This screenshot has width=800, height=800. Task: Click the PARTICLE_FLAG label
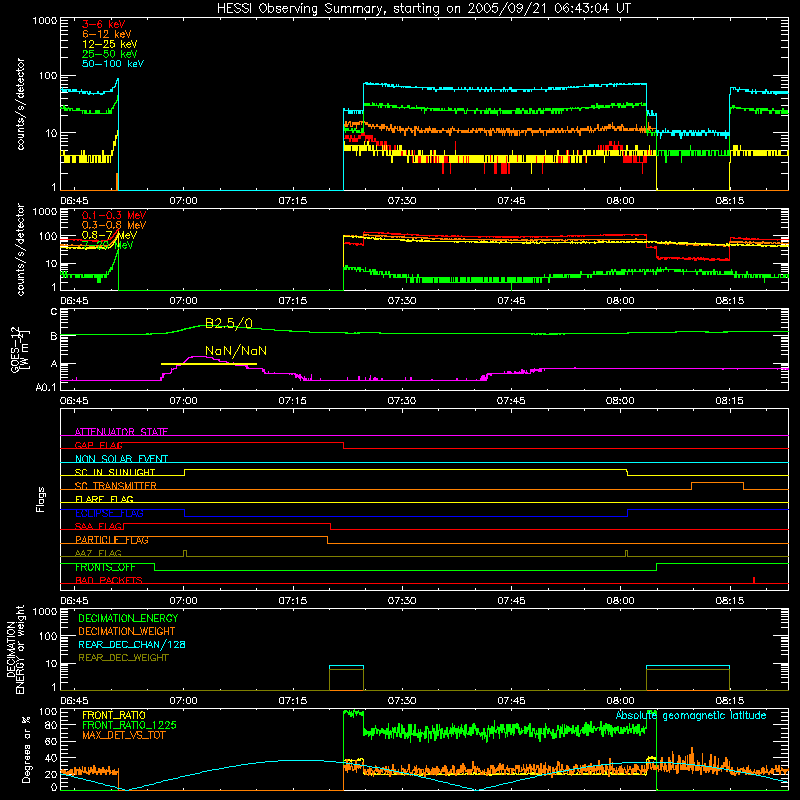tap(112, 540)
